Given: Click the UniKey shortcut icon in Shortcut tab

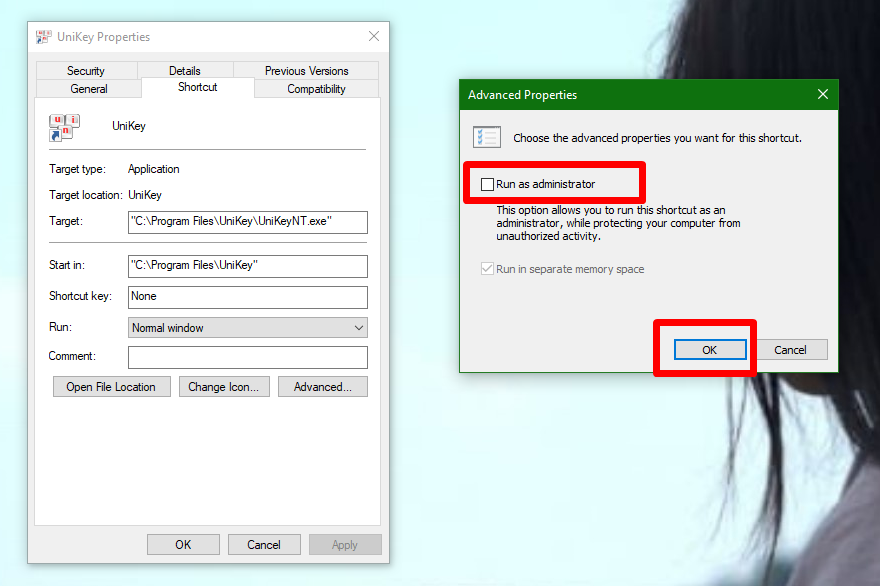Looking at the screenshot, I should coord(64,127).
